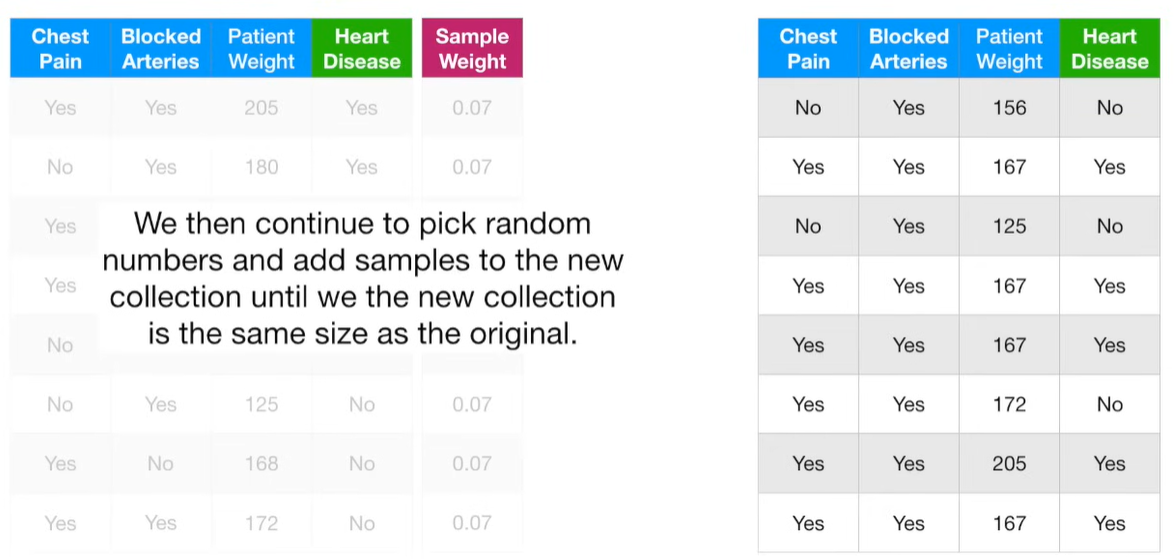This screenshot has width=1175, height=559.
Task: Click the 156 weight cell in right table
Action: pyautogui.click(x=1009, y=108)
